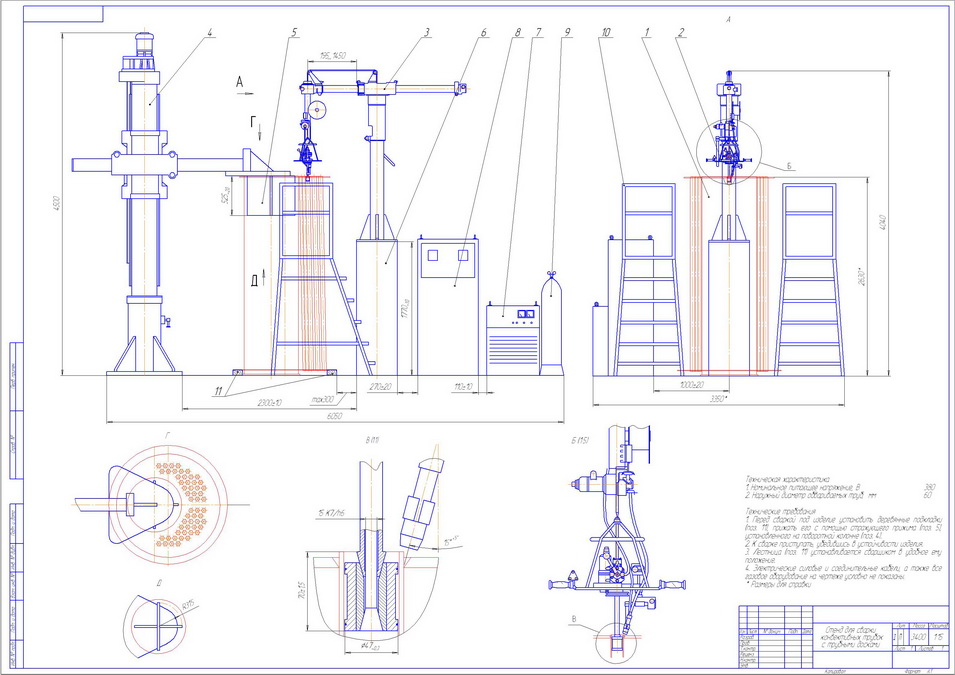955x675 pixels.
Task: Click detail callout letter Б near the circle
Action: pyautogui.click(x=789, y=166)
